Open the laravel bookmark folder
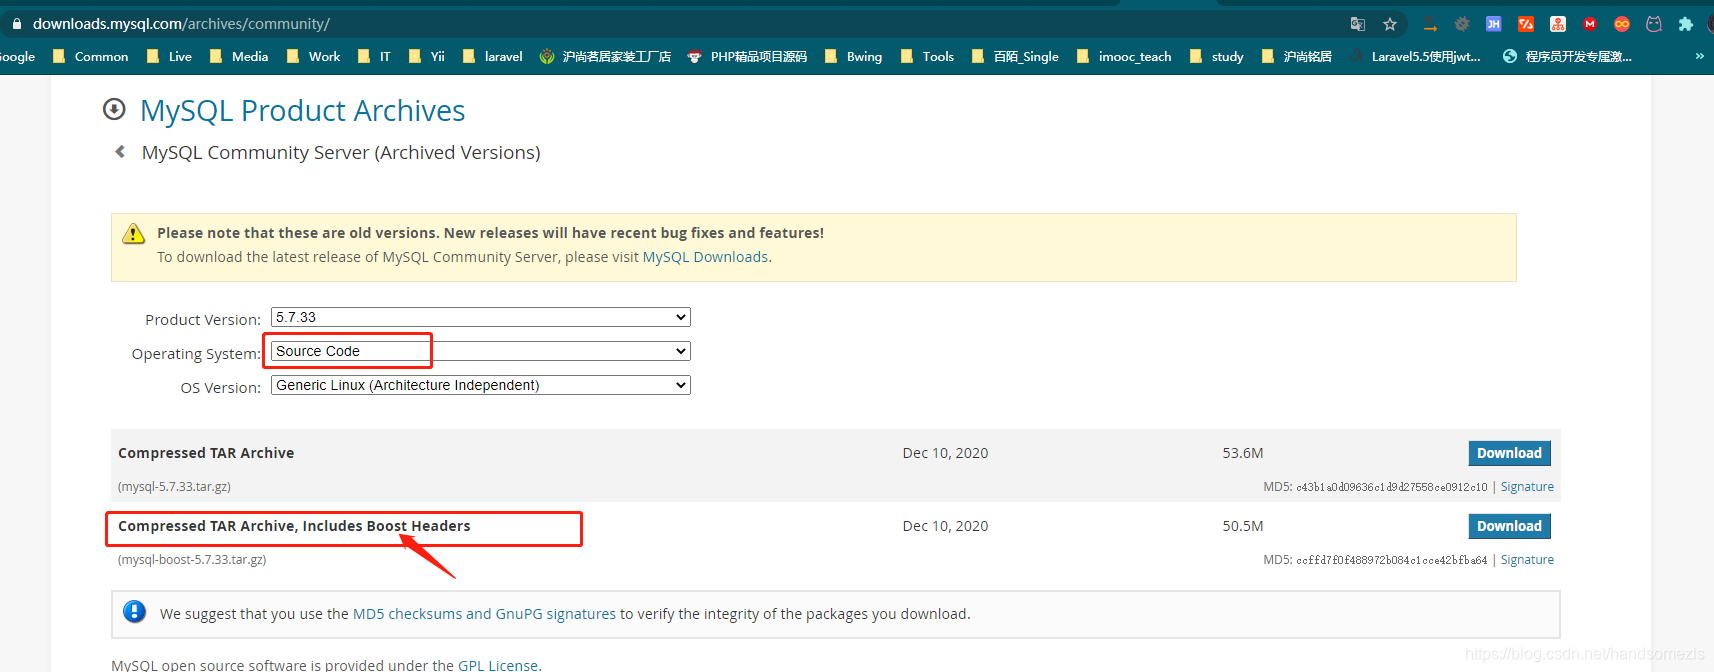 point(492,57)
